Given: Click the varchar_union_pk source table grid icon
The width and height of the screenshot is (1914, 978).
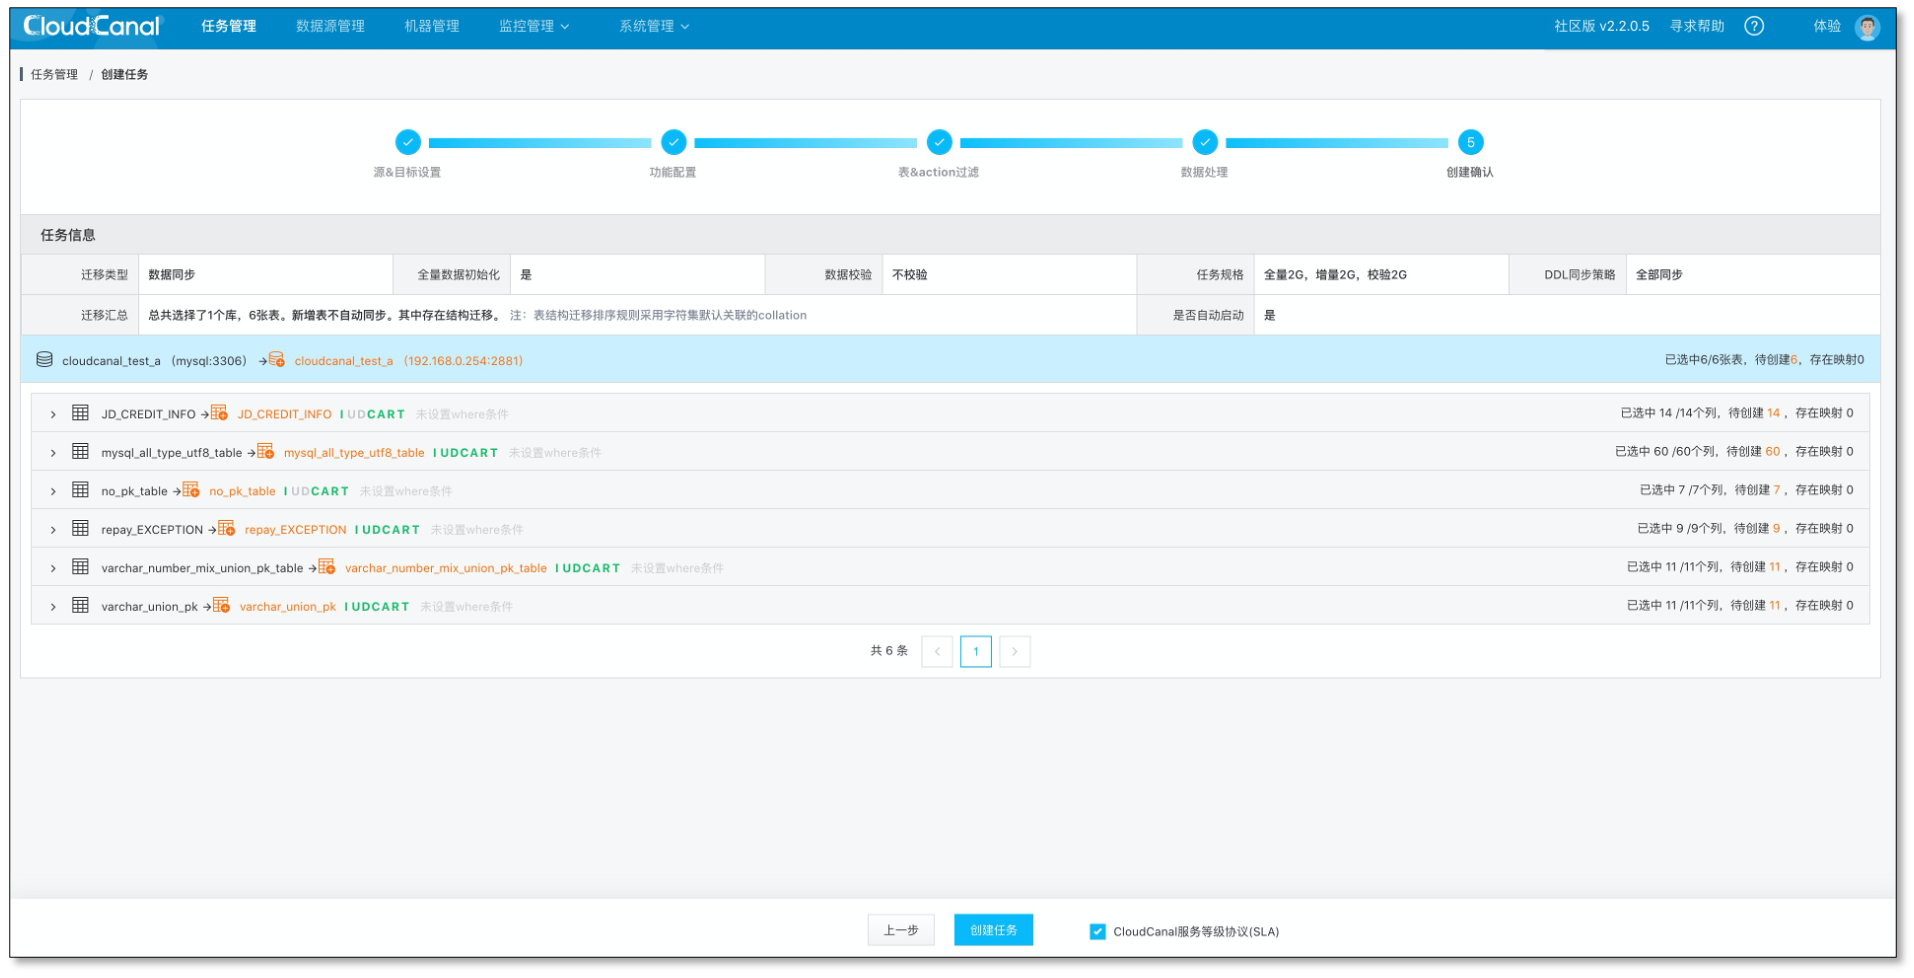Looking at the screenshot, I should coord(80,606).
